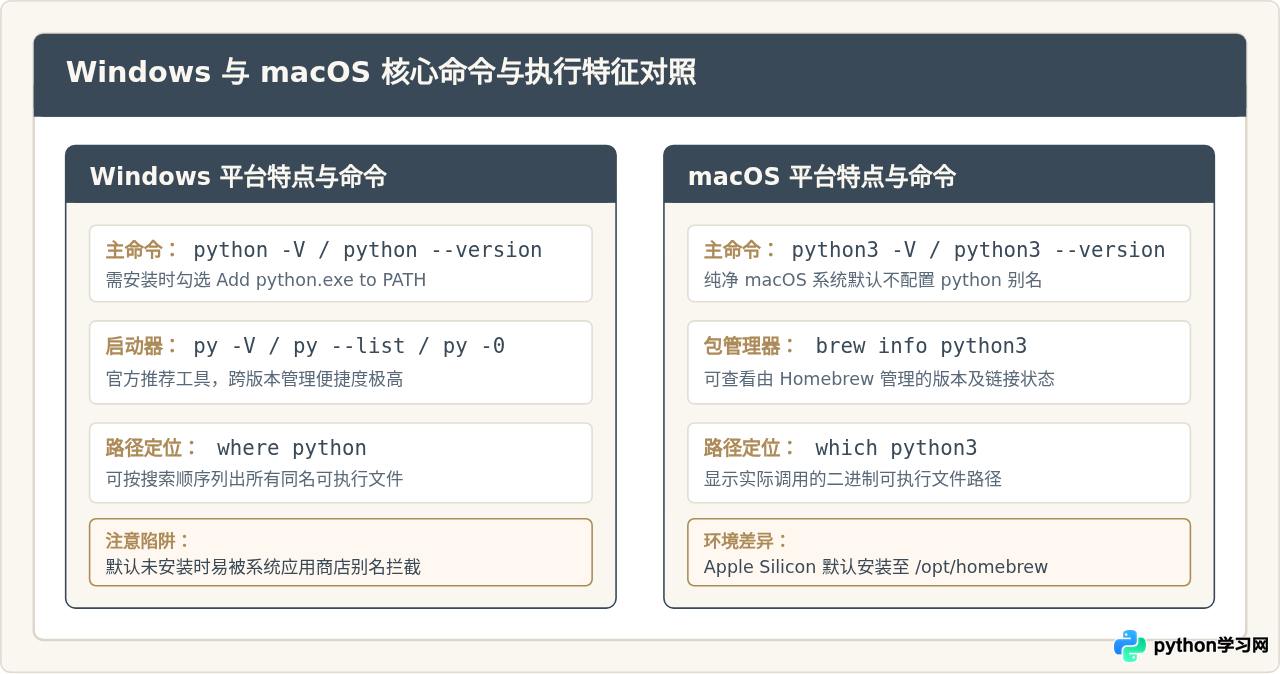Click the 主命令 label in the Windows card

[x=142, y=250]
